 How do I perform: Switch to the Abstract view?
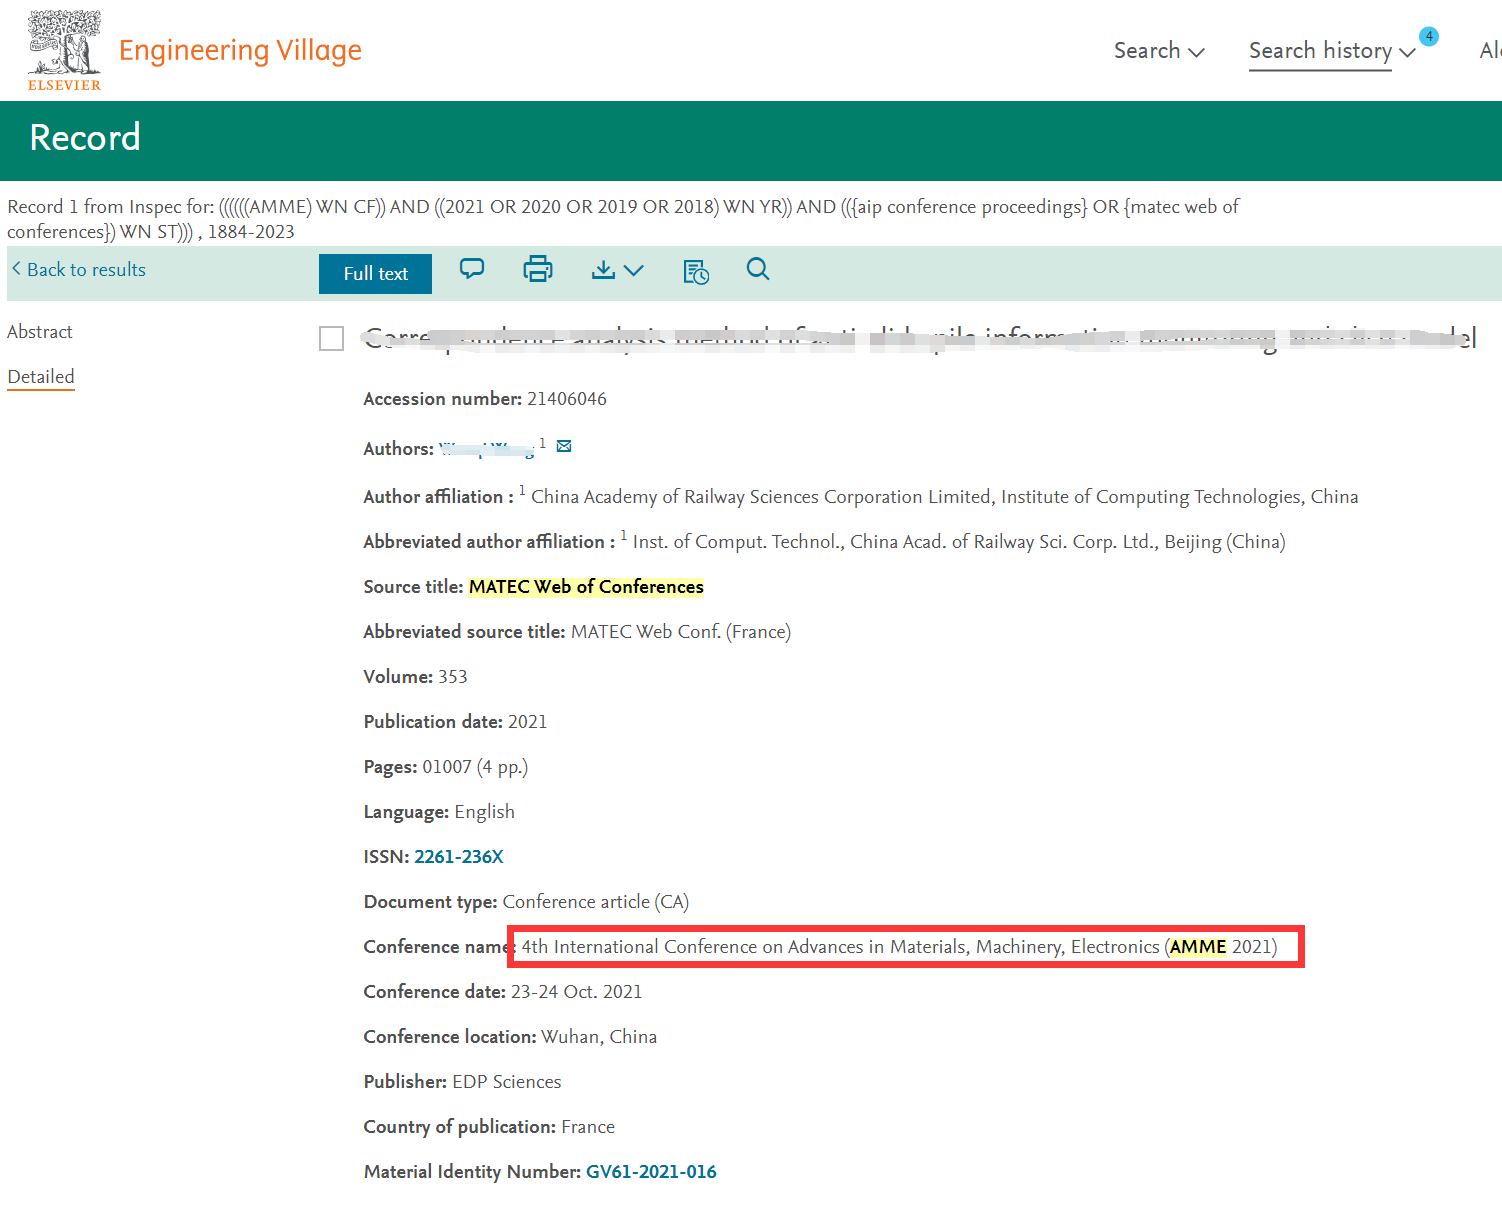click(40, 331)
